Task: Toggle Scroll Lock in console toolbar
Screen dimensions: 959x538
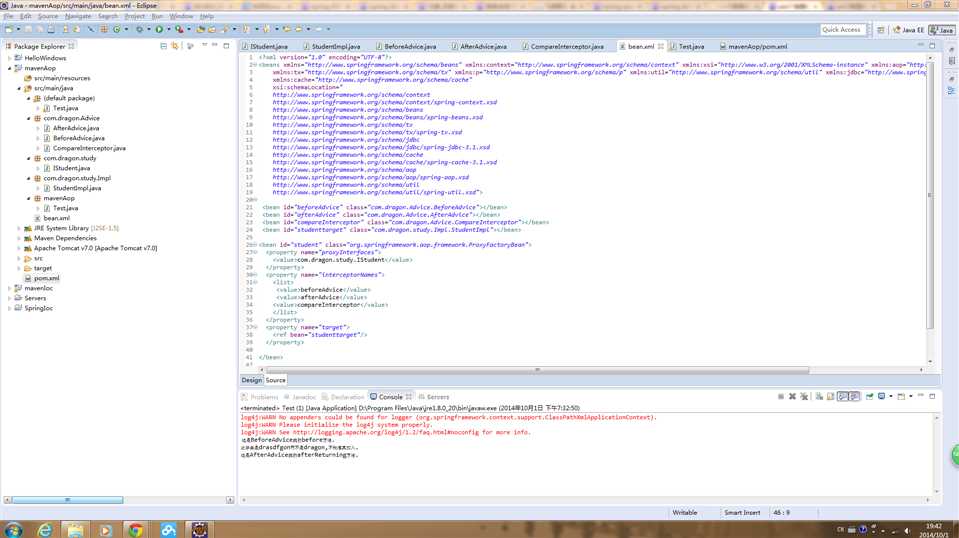Action: pos(831,396)
